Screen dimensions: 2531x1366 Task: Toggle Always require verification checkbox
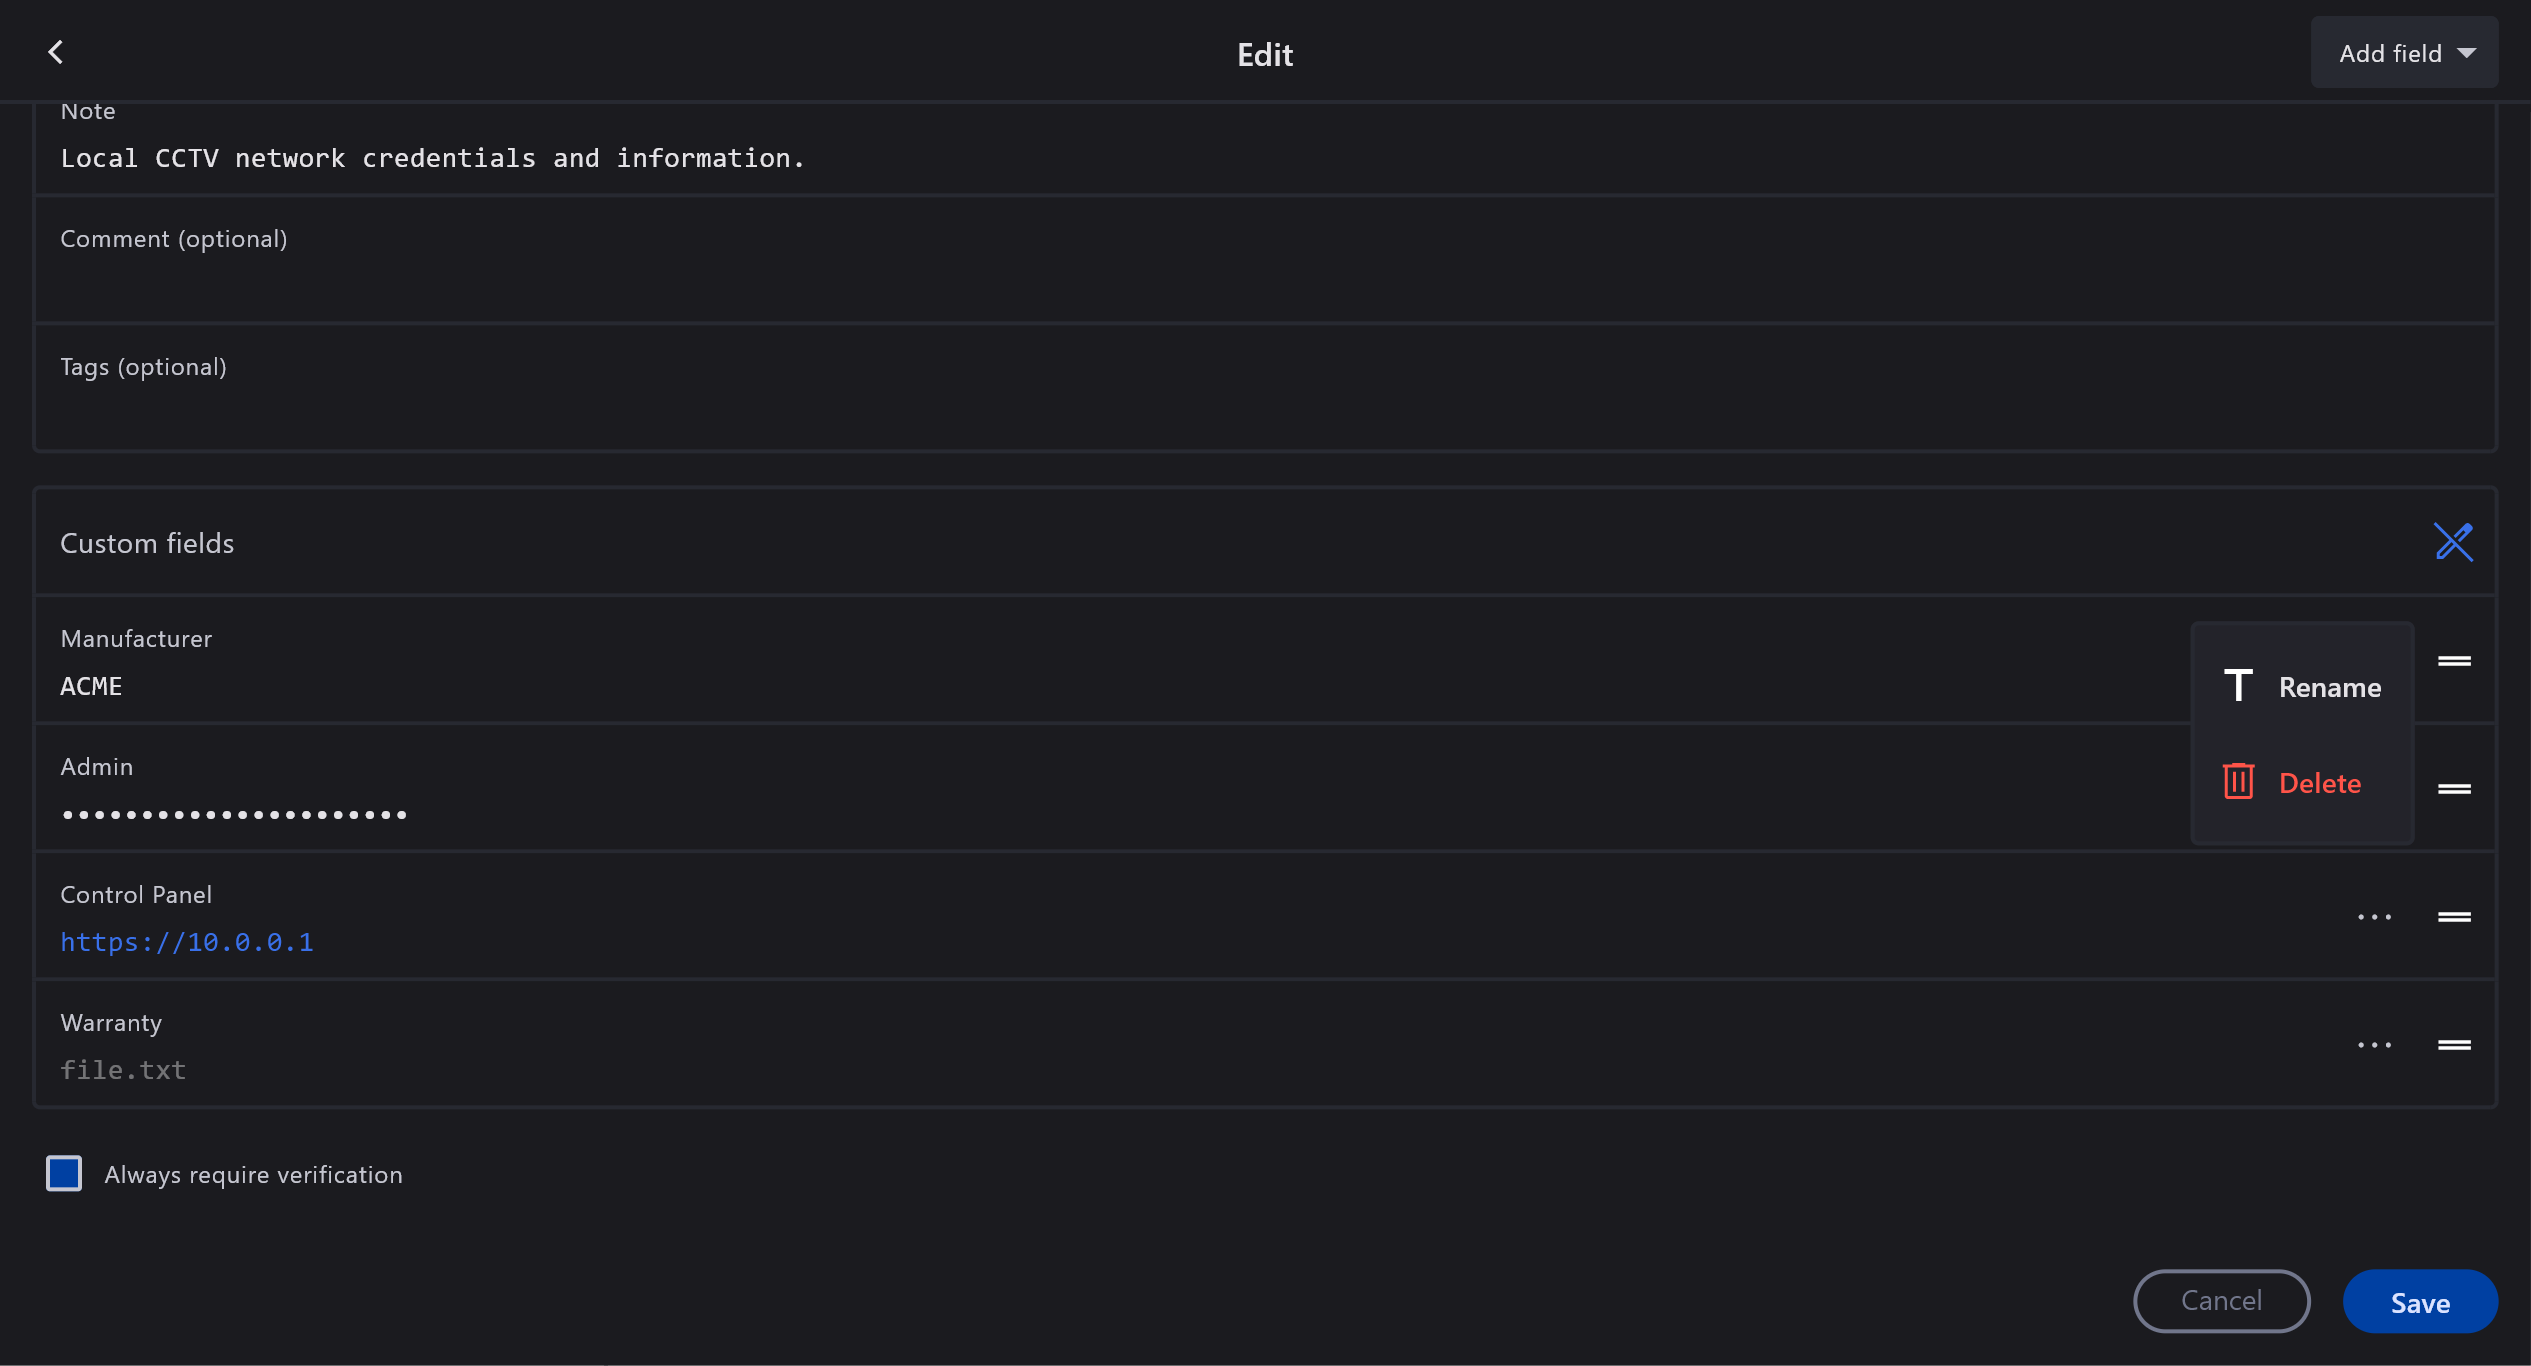(x=64, y=1173)
